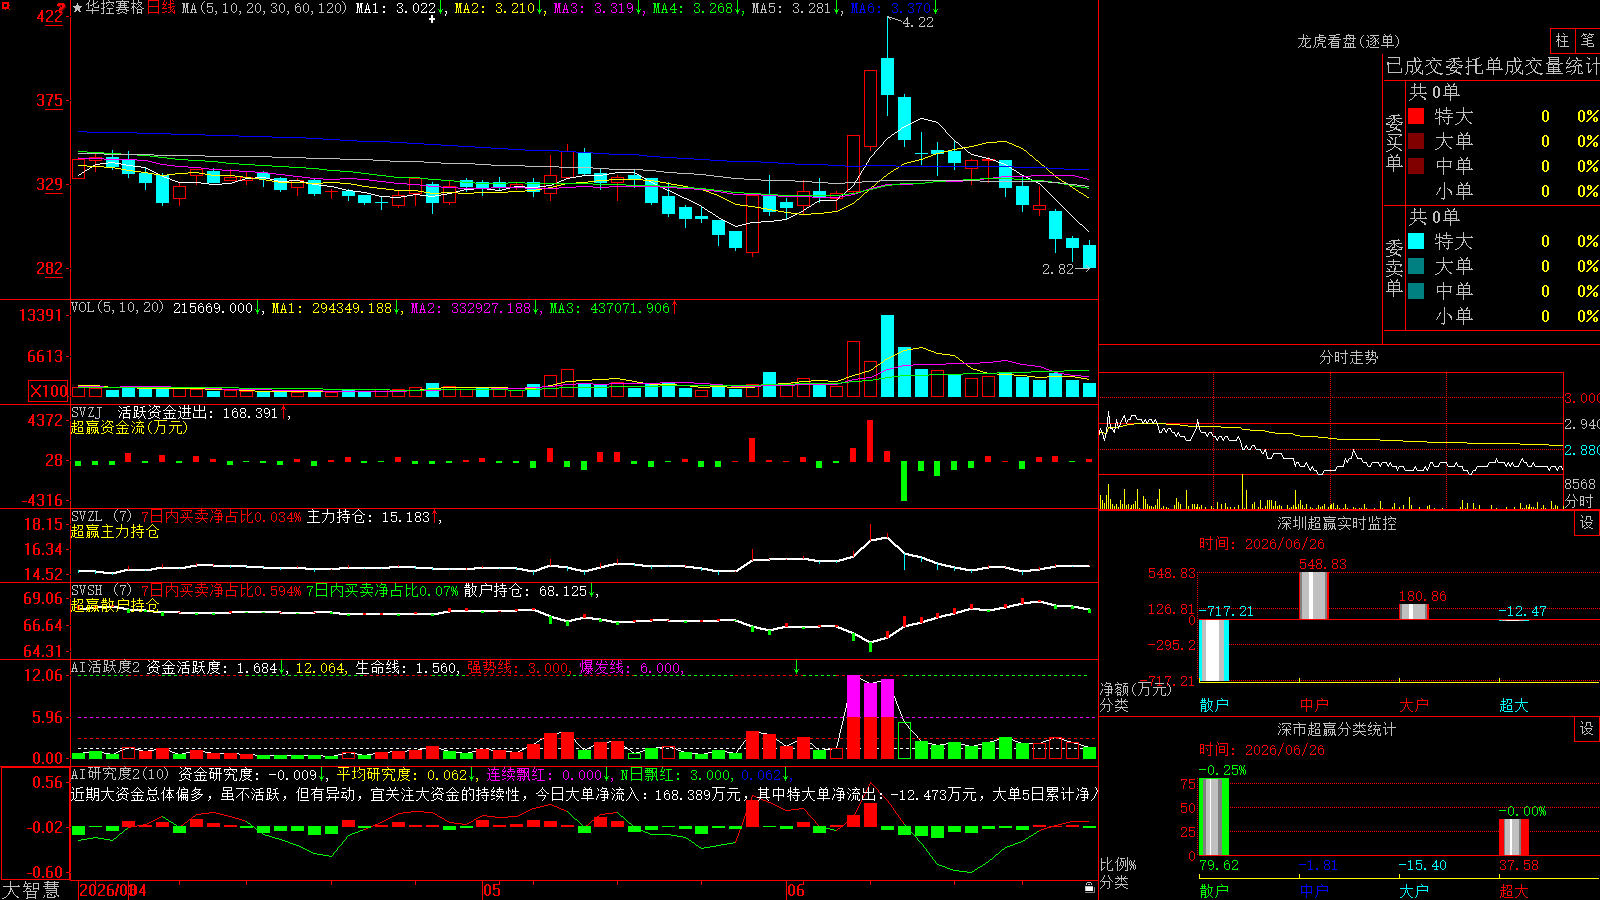
Task: Click the 超赢资金流(万元) label
Action: pyautogui.click(x=129, y=427)
